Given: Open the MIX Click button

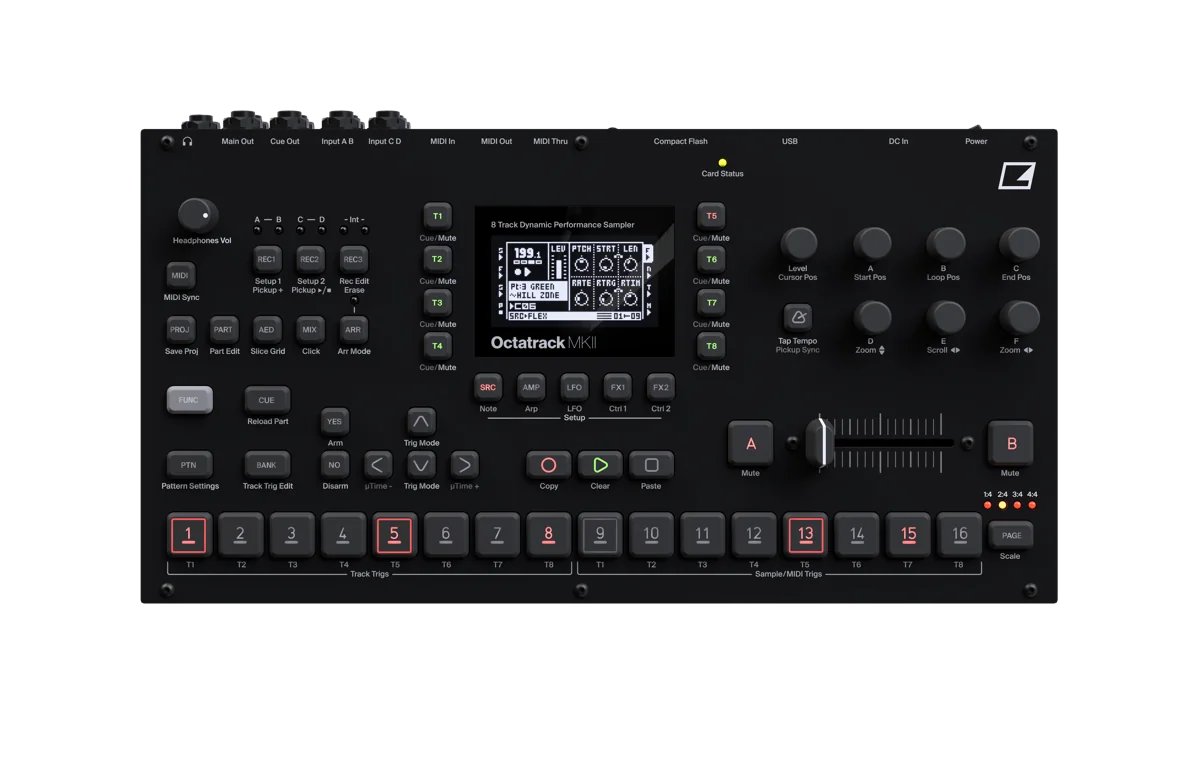Looking at the screenshot, I should [x=310, y=330].
